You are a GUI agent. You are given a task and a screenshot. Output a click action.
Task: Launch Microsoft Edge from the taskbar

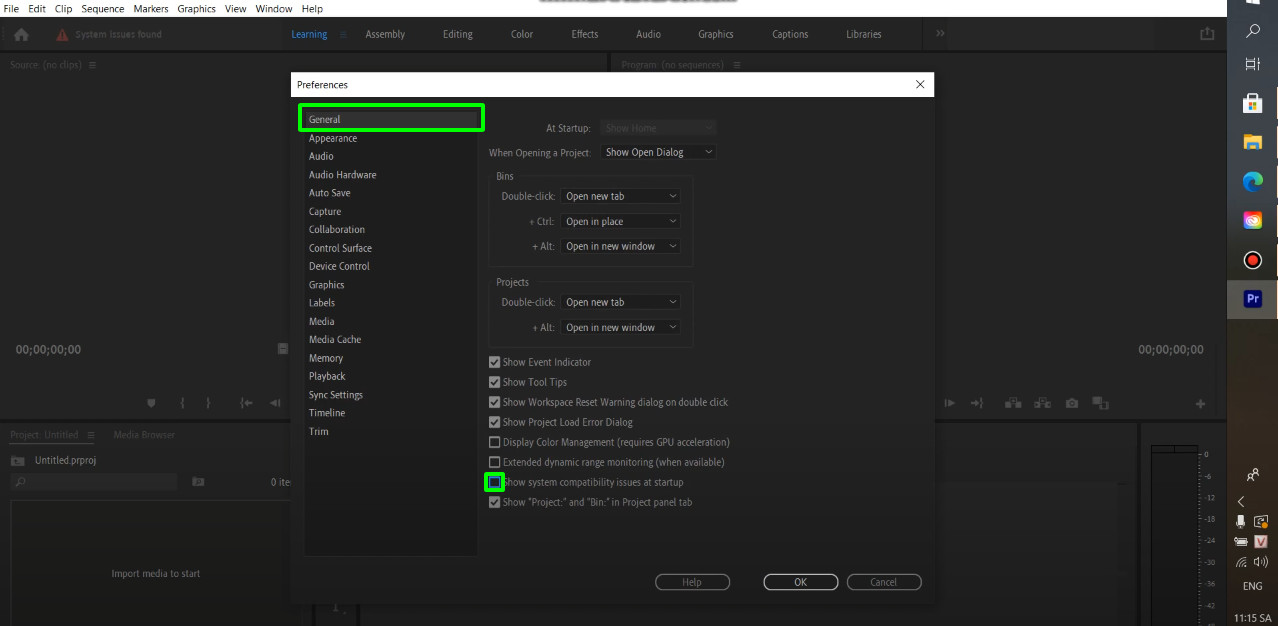pos(1253,181)
